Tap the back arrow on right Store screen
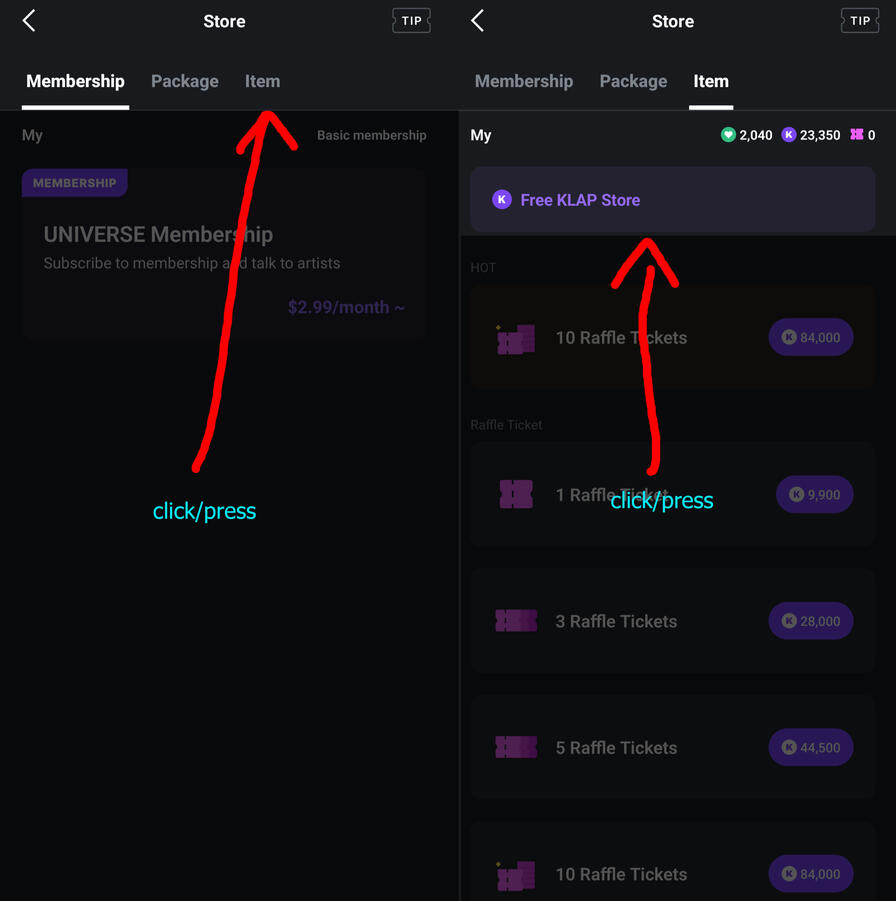Image resolution: width=896 pixels, height=901 pixels. [477, 21]
